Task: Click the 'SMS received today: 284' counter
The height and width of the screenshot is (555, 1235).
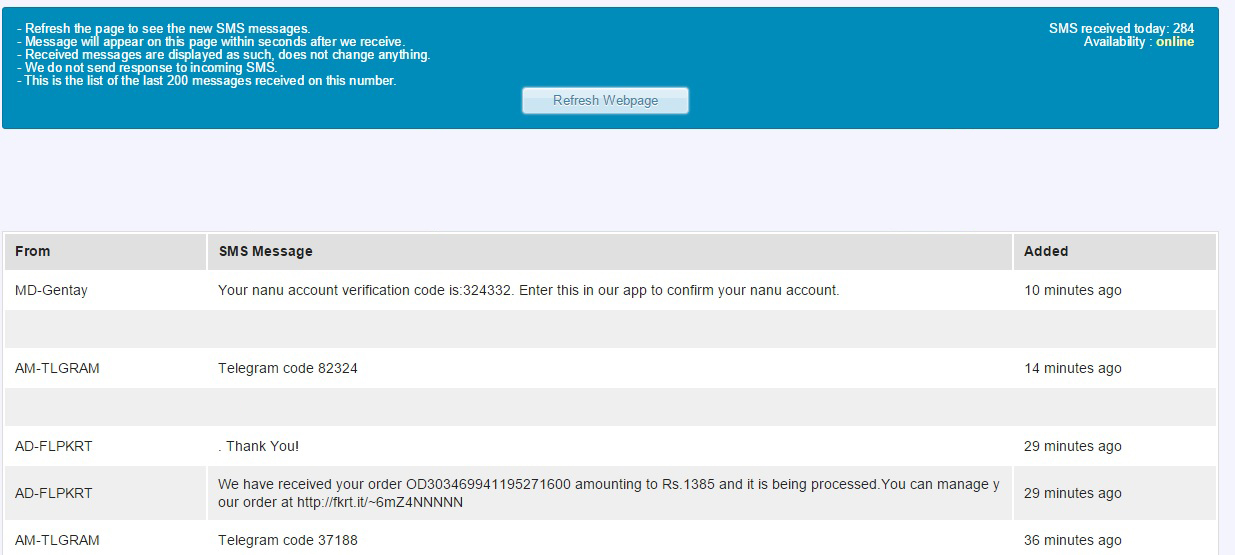Action: 1121,29
